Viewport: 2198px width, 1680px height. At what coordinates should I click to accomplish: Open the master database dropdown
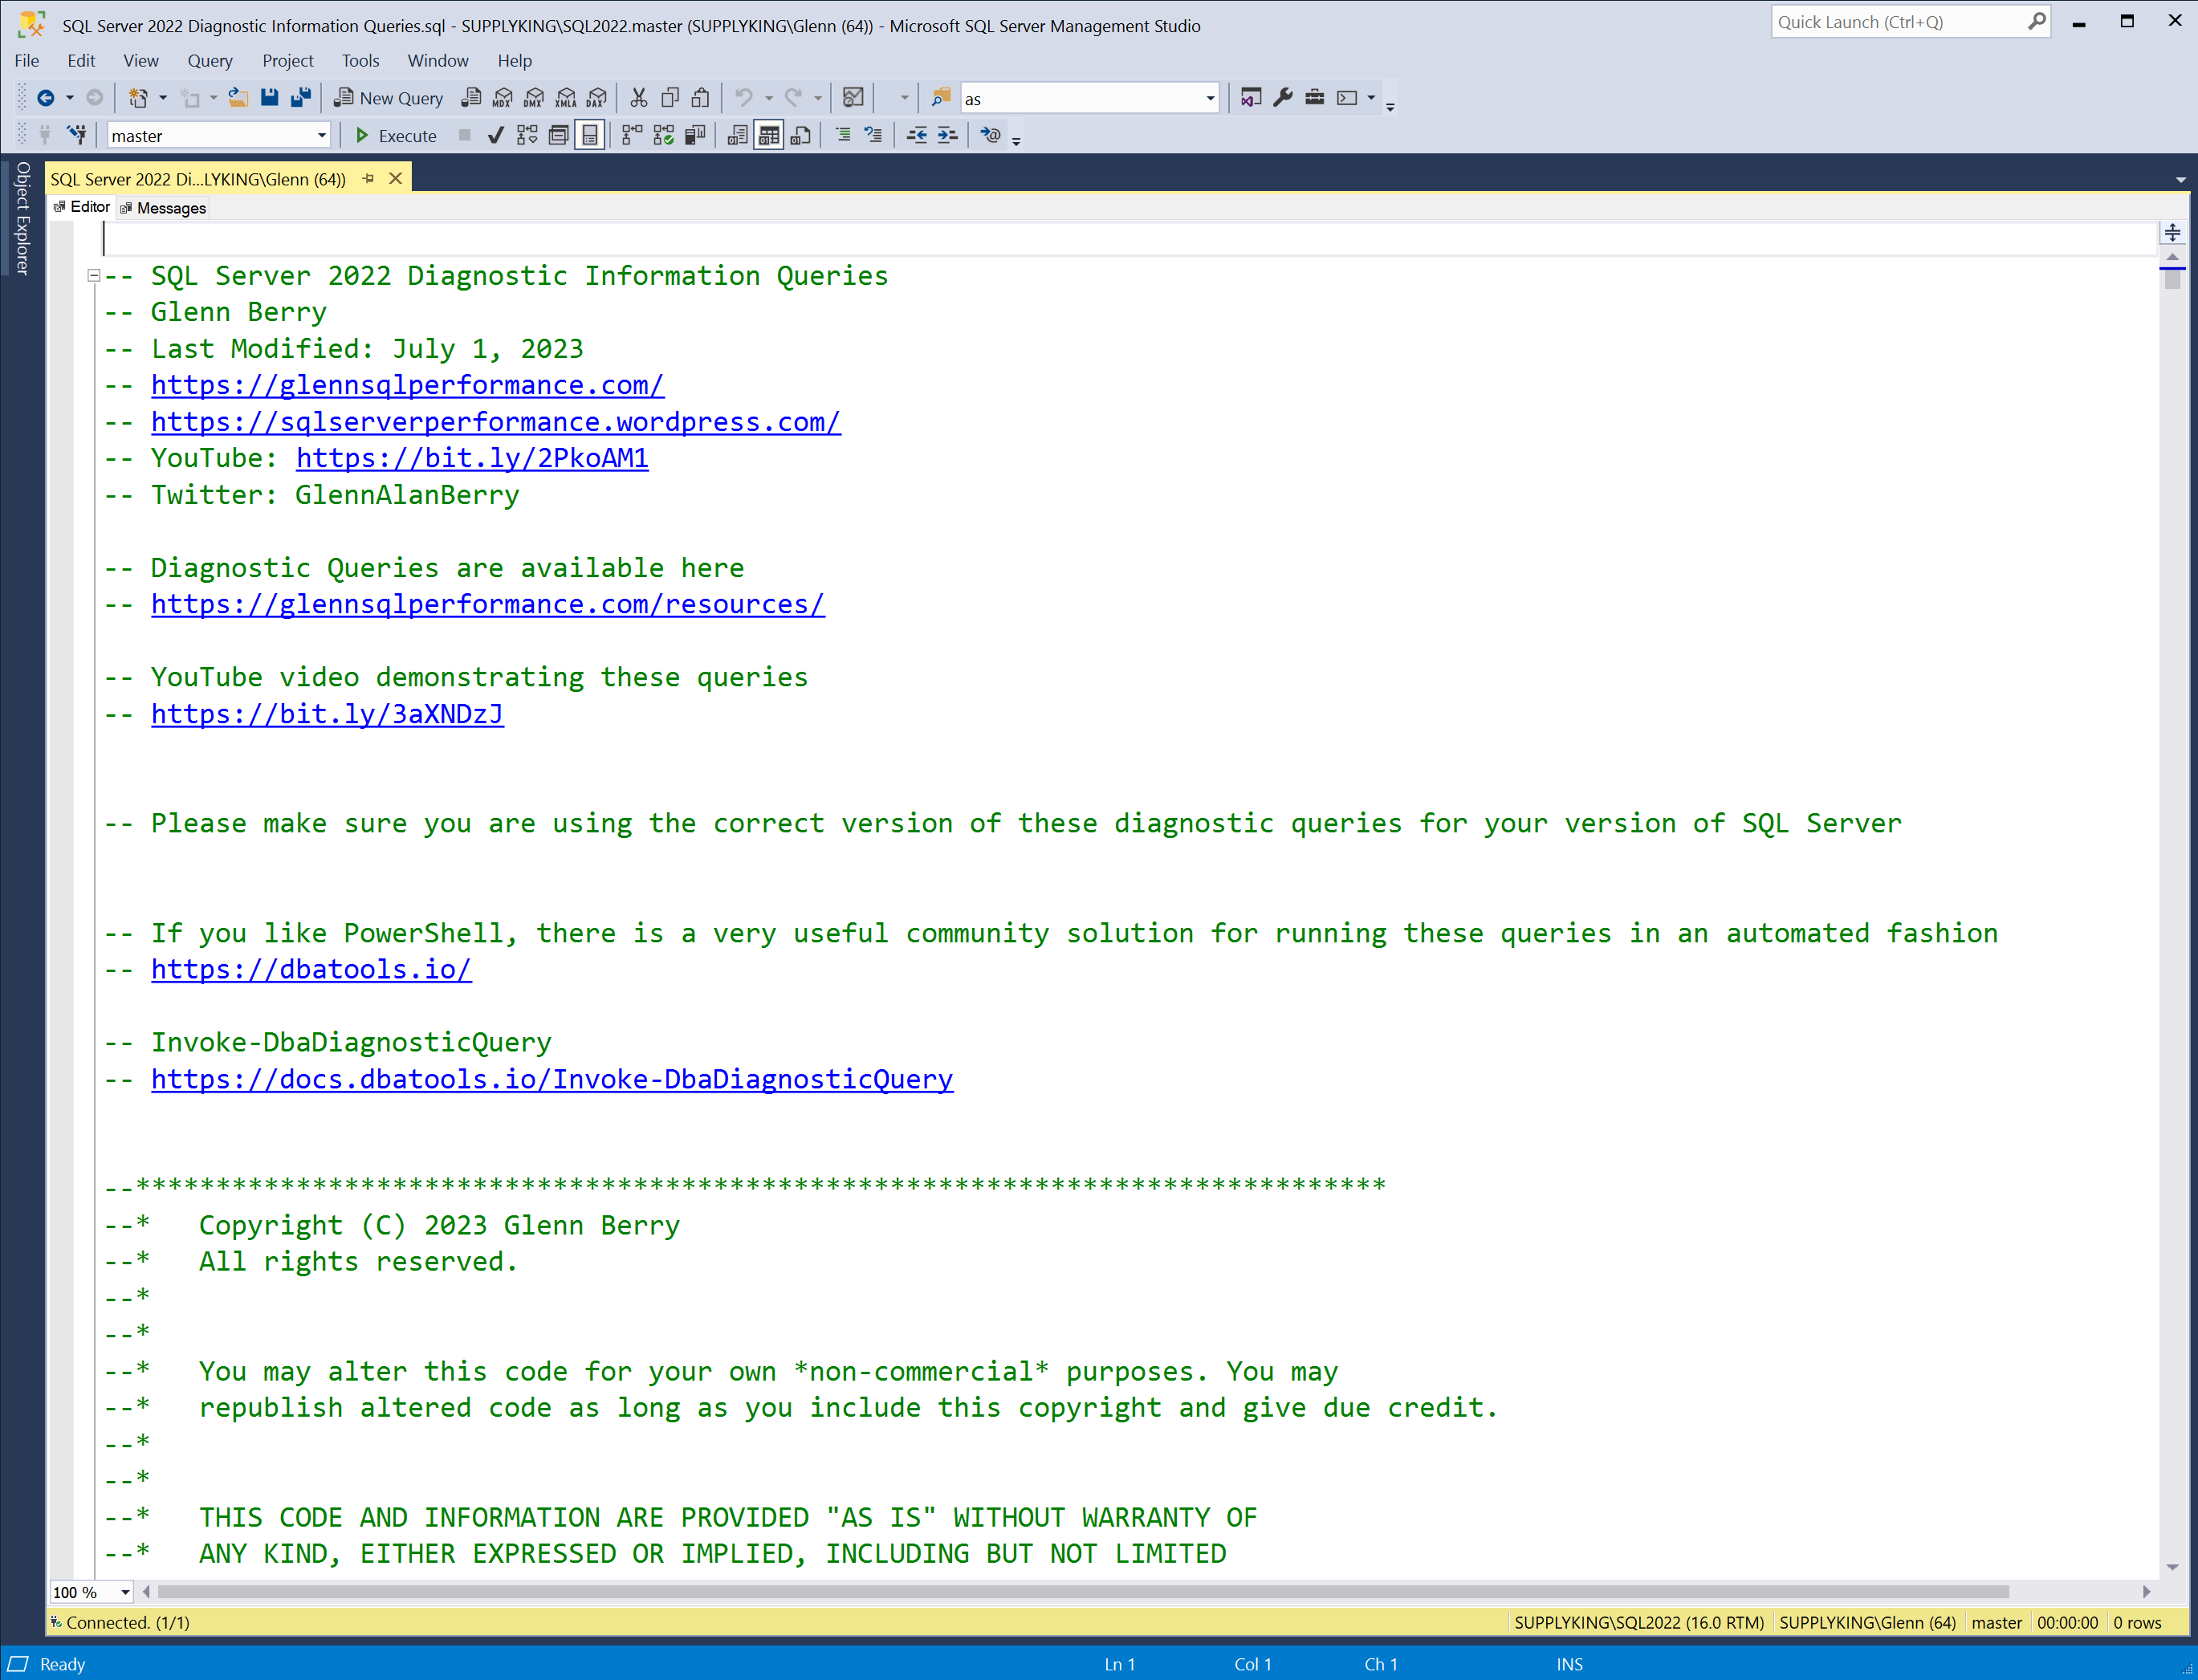[x=321, y=135]
